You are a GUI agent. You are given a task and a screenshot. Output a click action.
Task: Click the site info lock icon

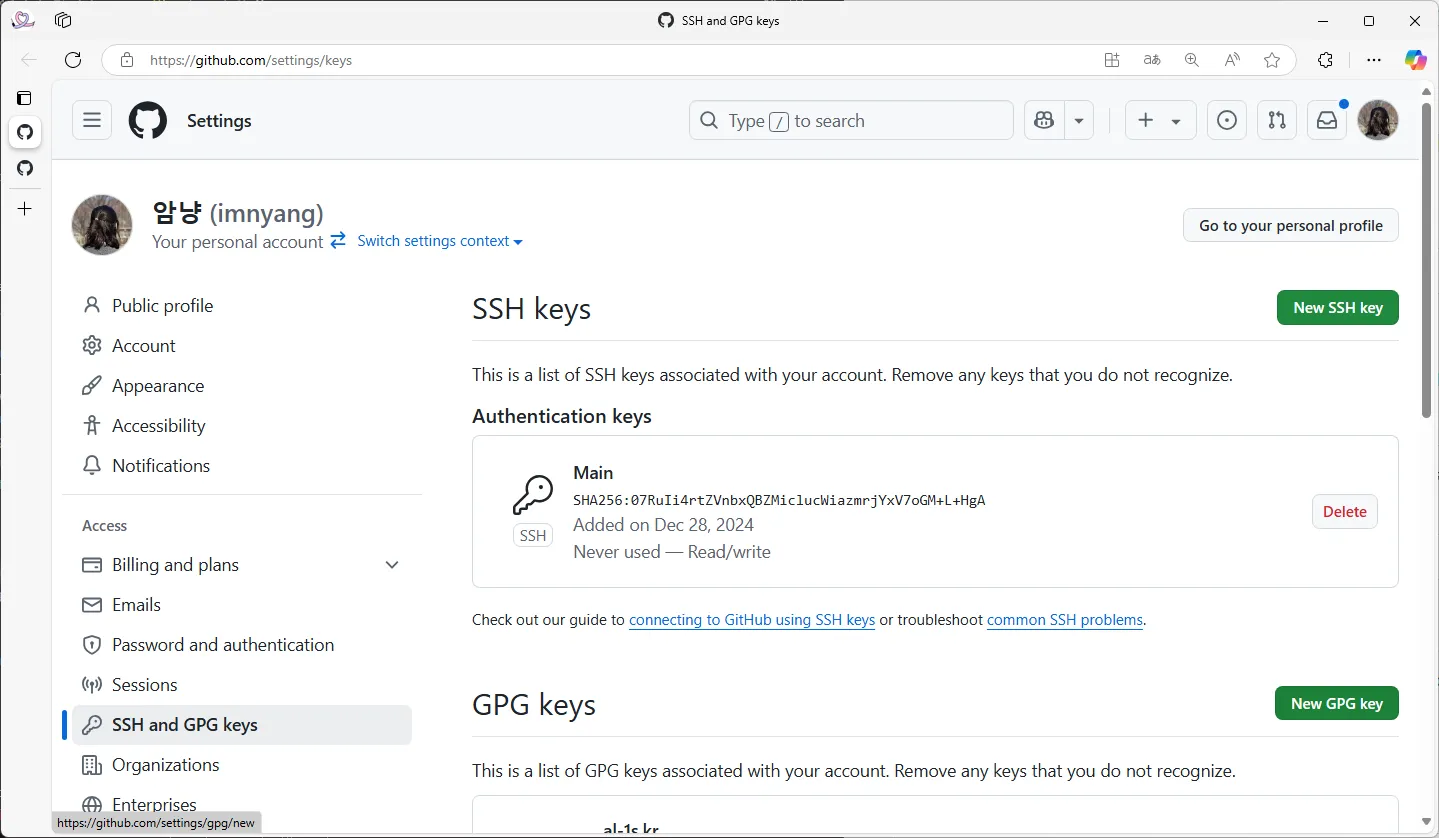click(126, 60)
